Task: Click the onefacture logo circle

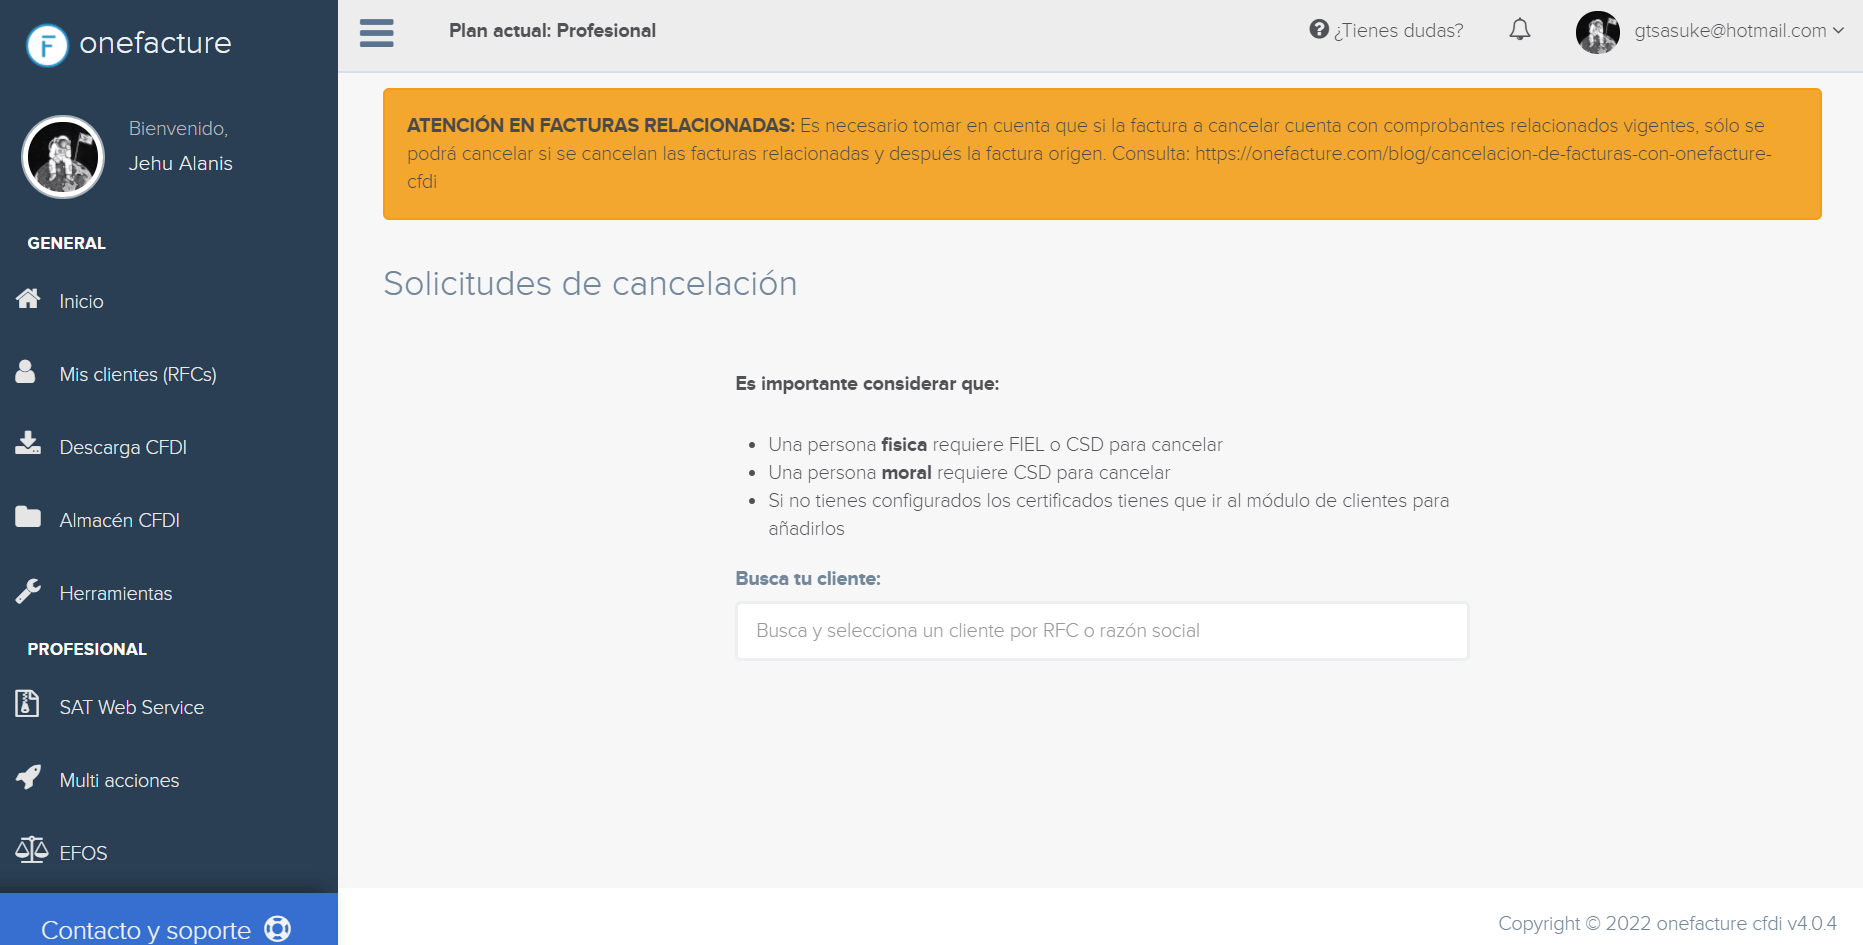Action: (46, 44)
